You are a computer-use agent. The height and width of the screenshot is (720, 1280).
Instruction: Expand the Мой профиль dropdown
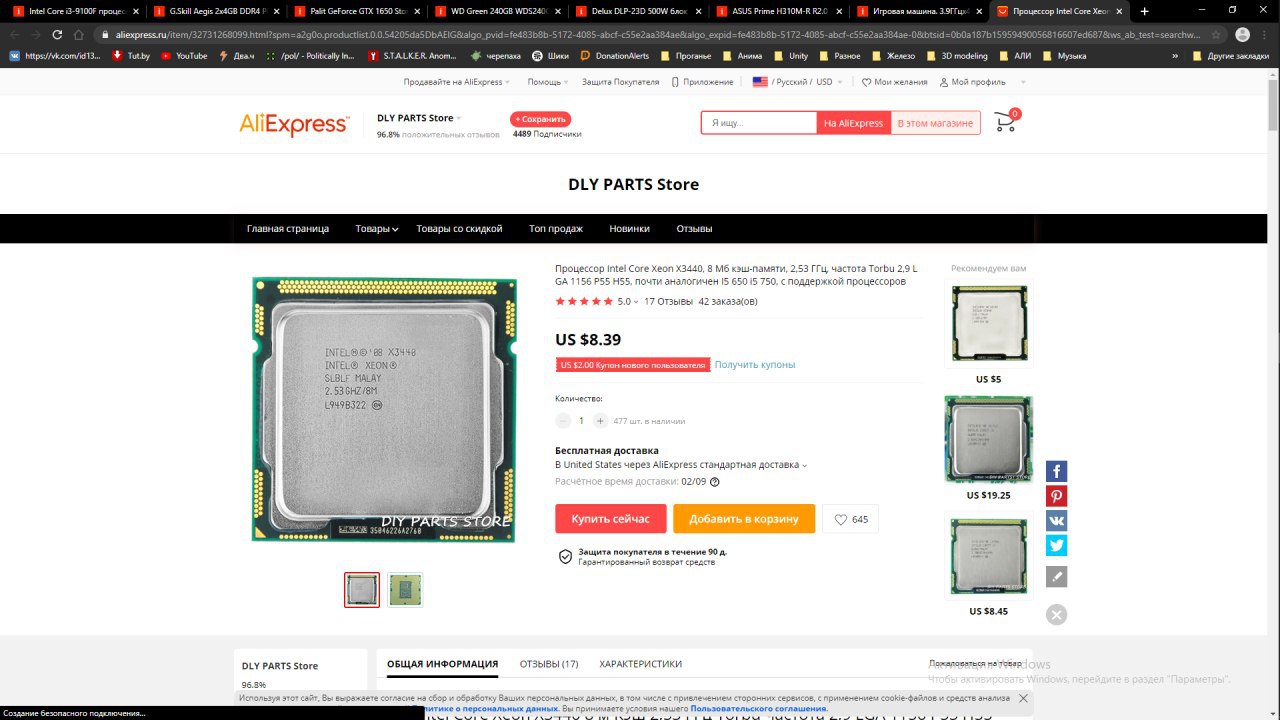click(x=982, y=82)
